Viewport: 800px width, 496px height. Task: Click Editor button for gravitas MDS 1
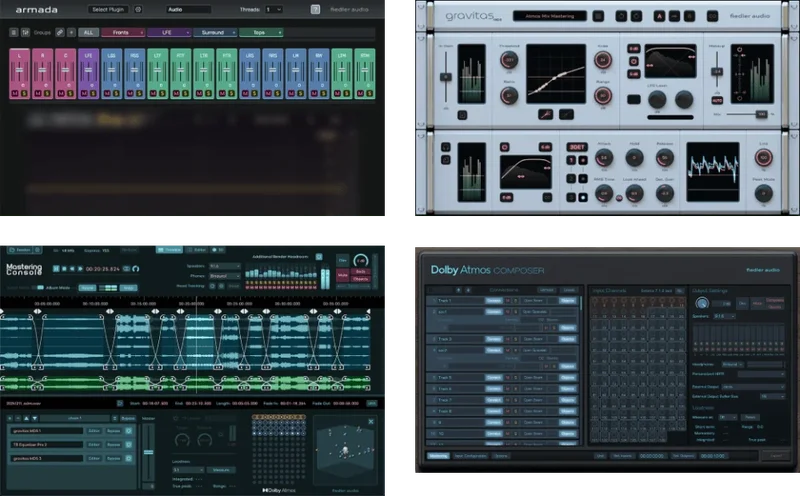pyautogui.click(x=94, y=431)
